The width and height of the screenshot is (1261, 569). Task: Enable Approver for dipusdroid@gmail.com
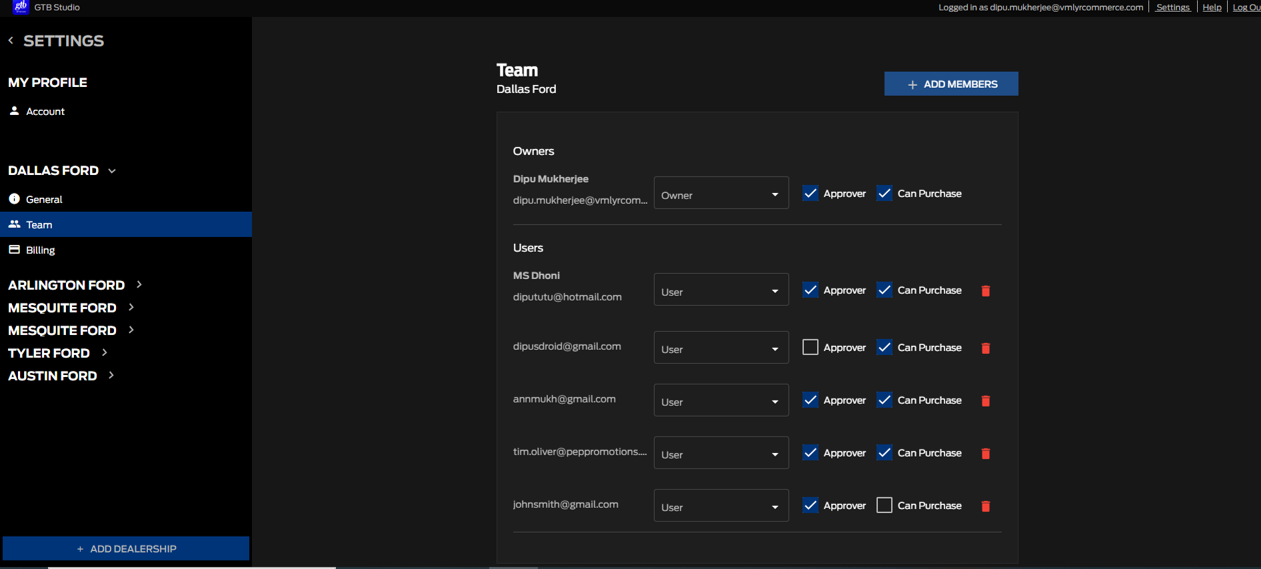[810, 347]
